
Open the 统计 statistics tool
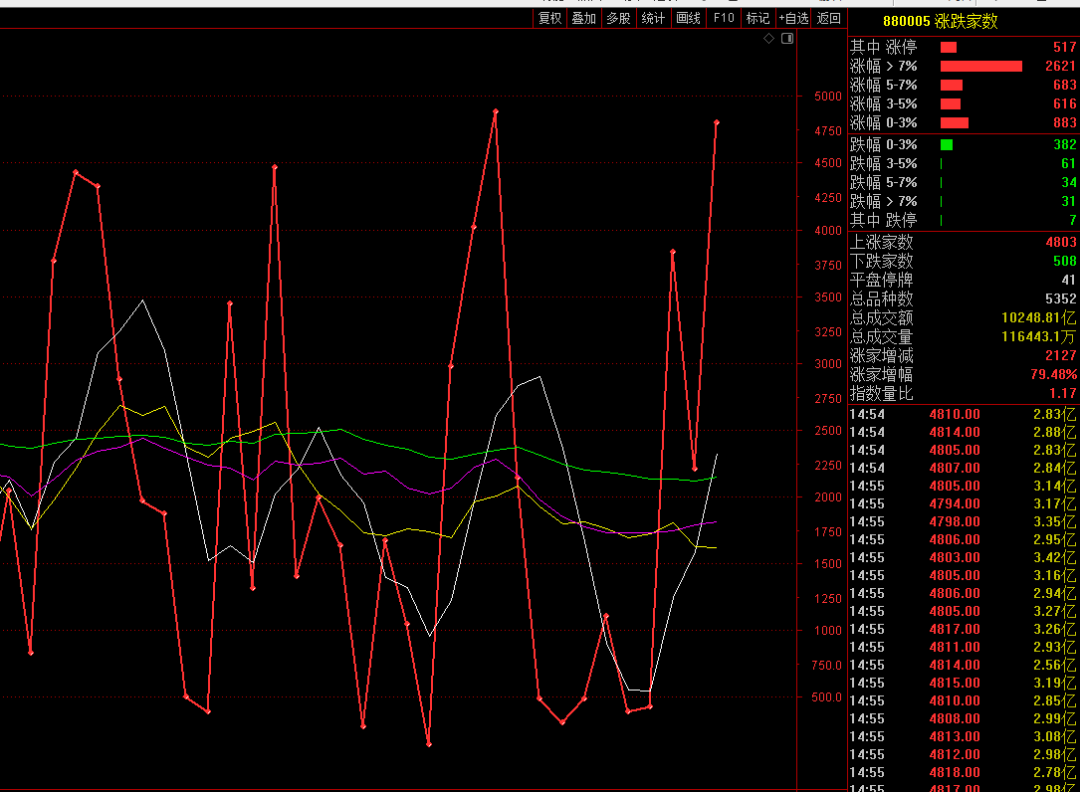coord(653,18)
